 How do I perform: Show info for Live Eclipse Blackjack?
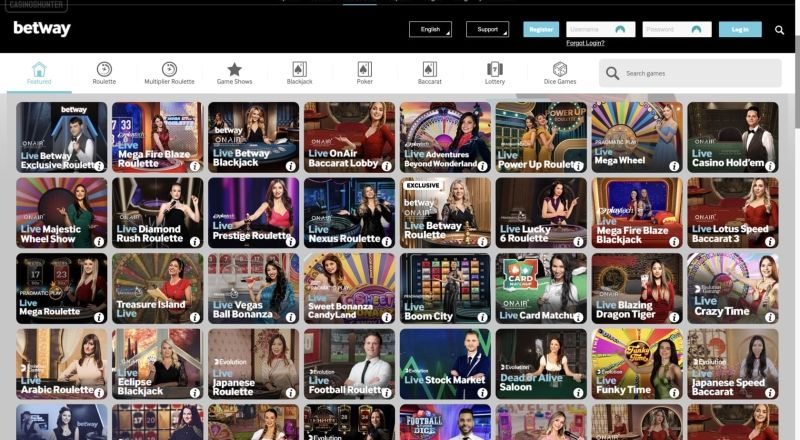click(195, 393)
